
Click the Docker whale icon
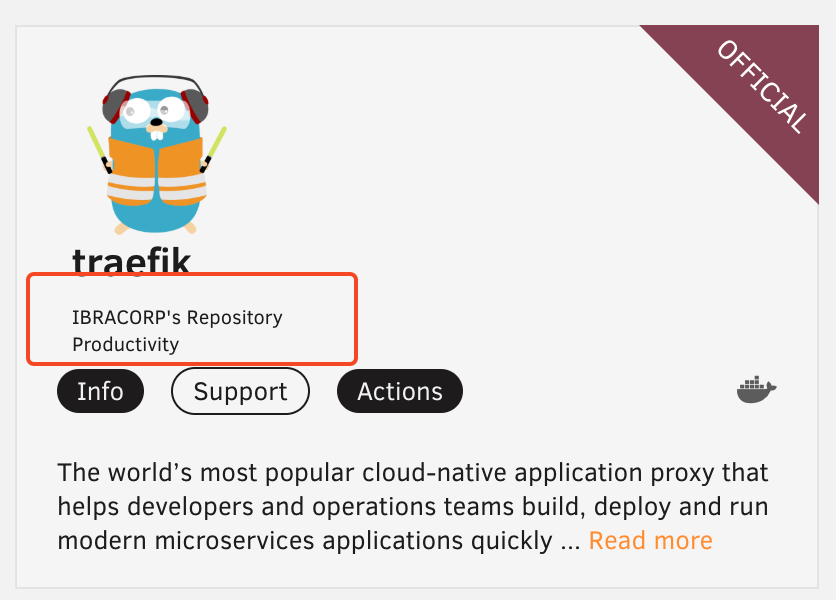point(757,390)
